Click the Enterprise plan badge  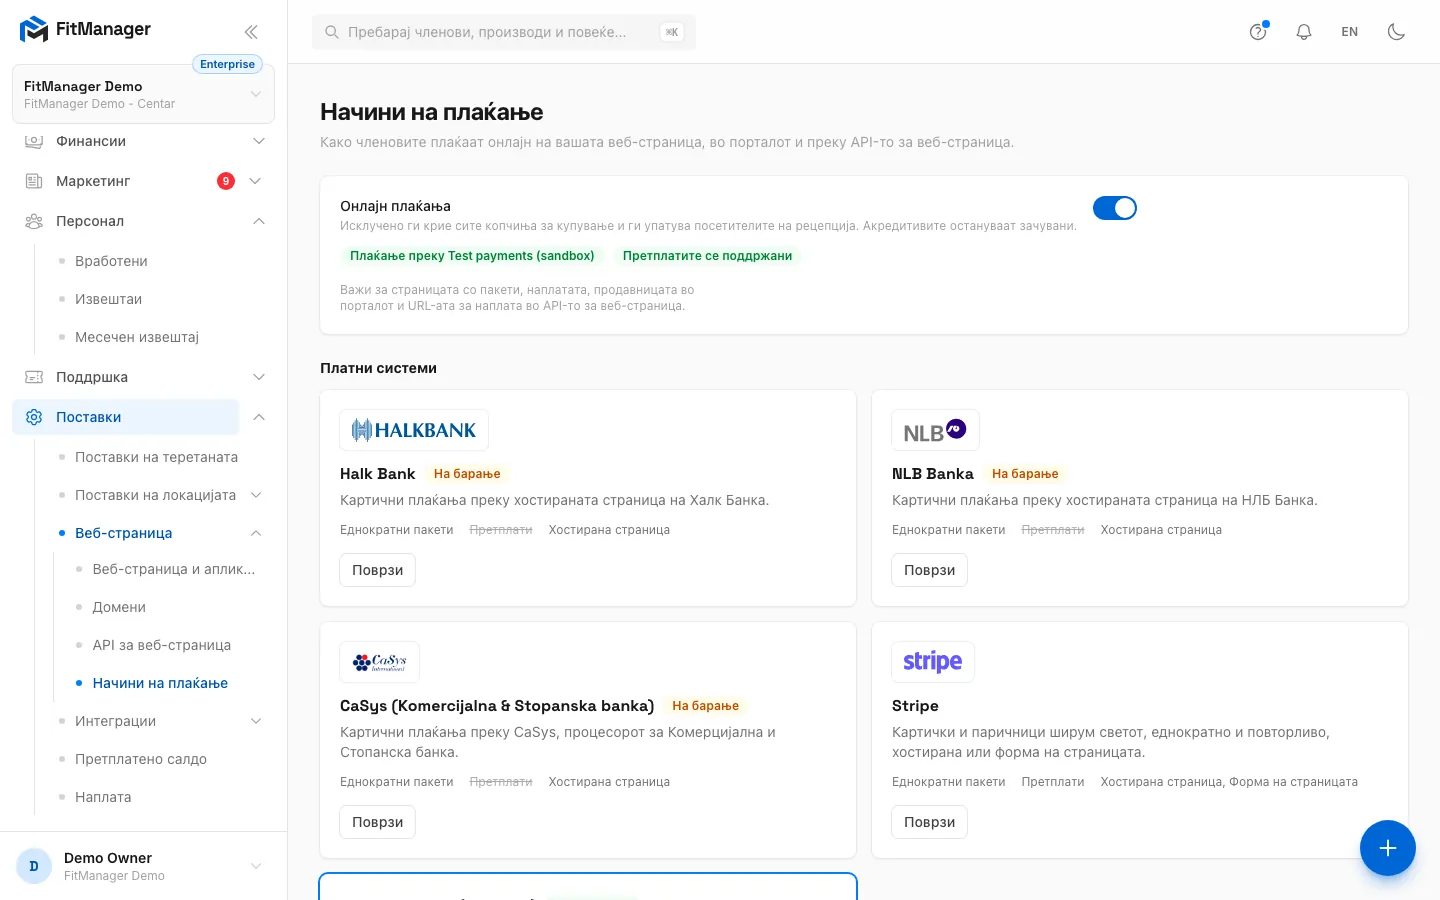pos(227,64)
